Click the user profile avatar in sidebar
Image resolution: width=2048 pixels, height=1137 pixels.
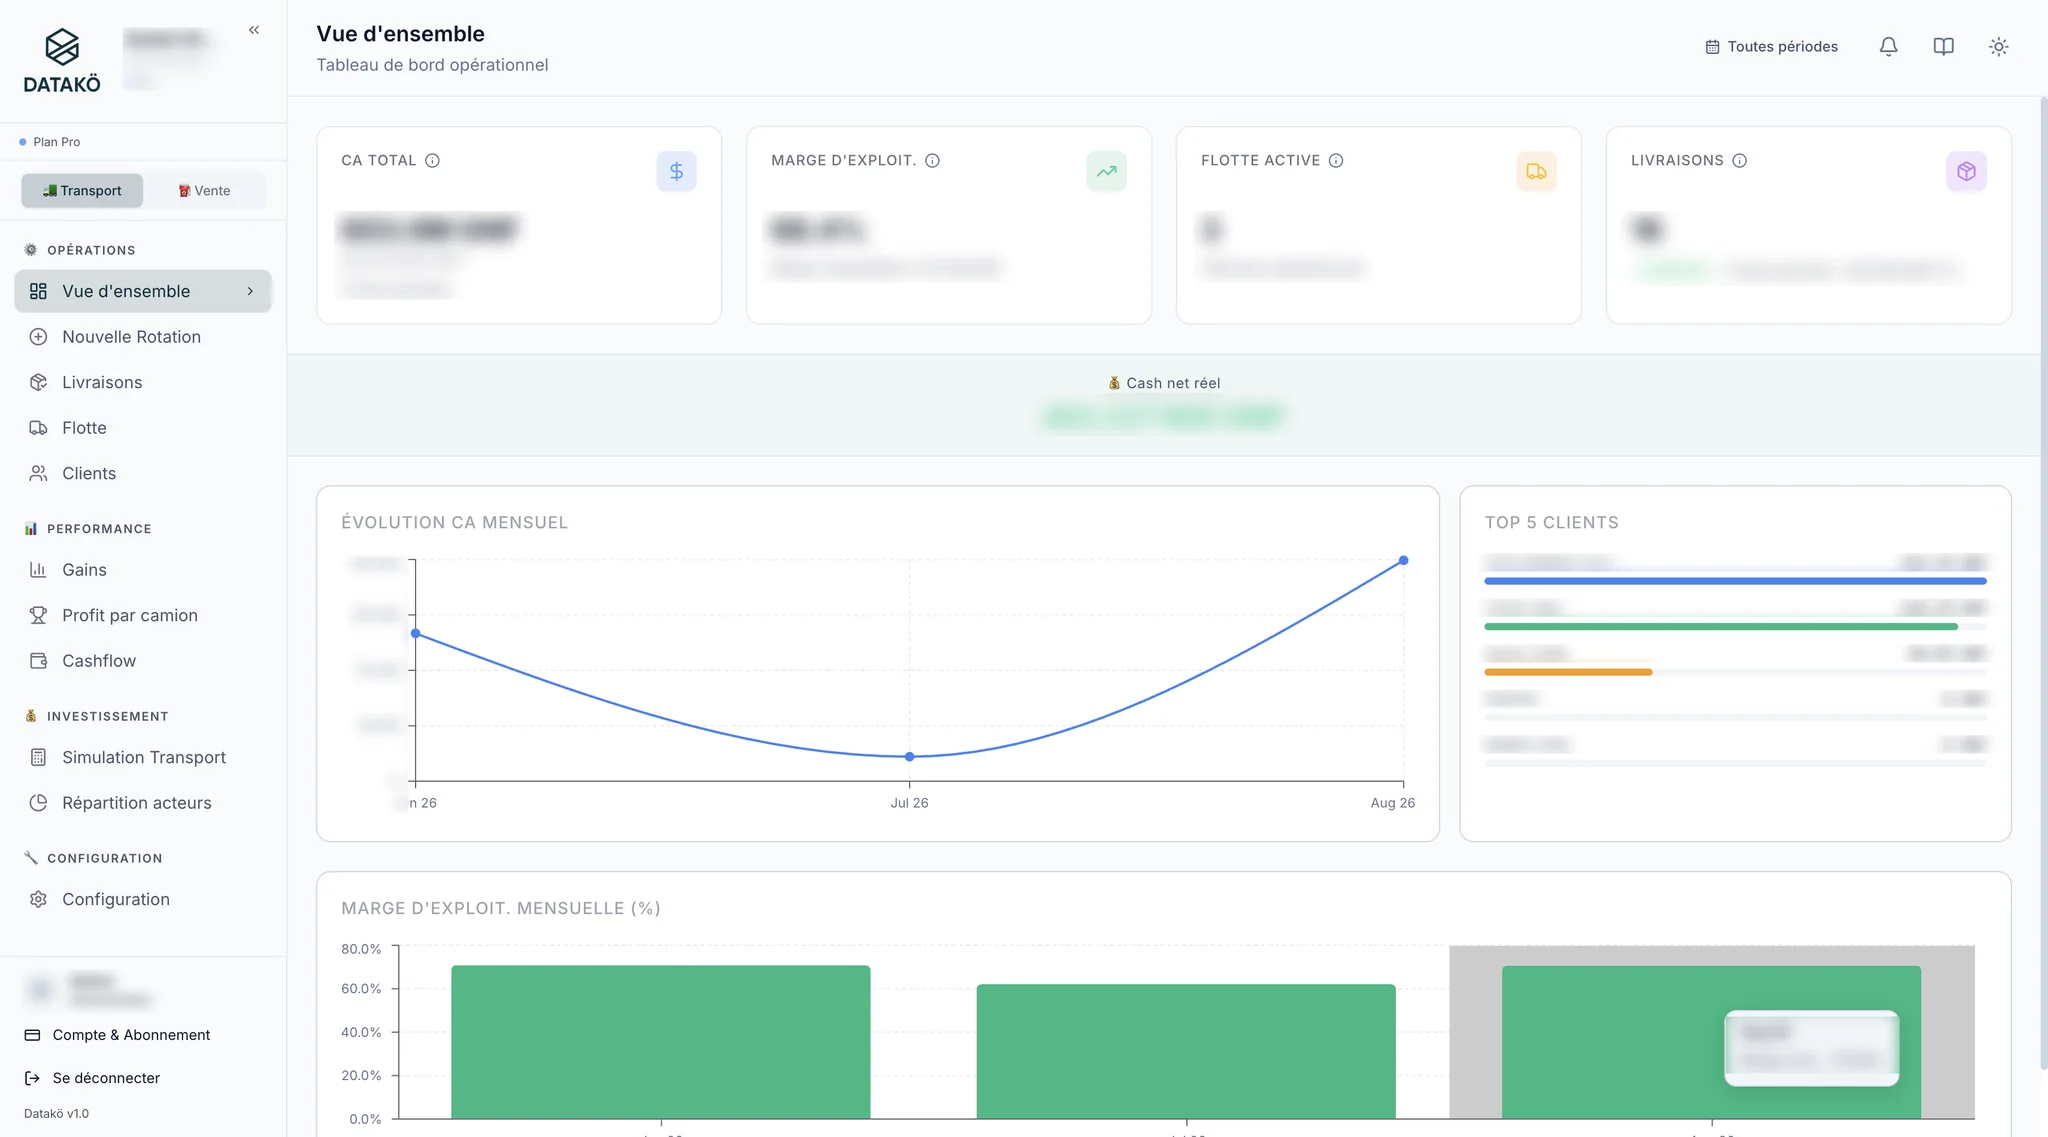tap(40, 990)
